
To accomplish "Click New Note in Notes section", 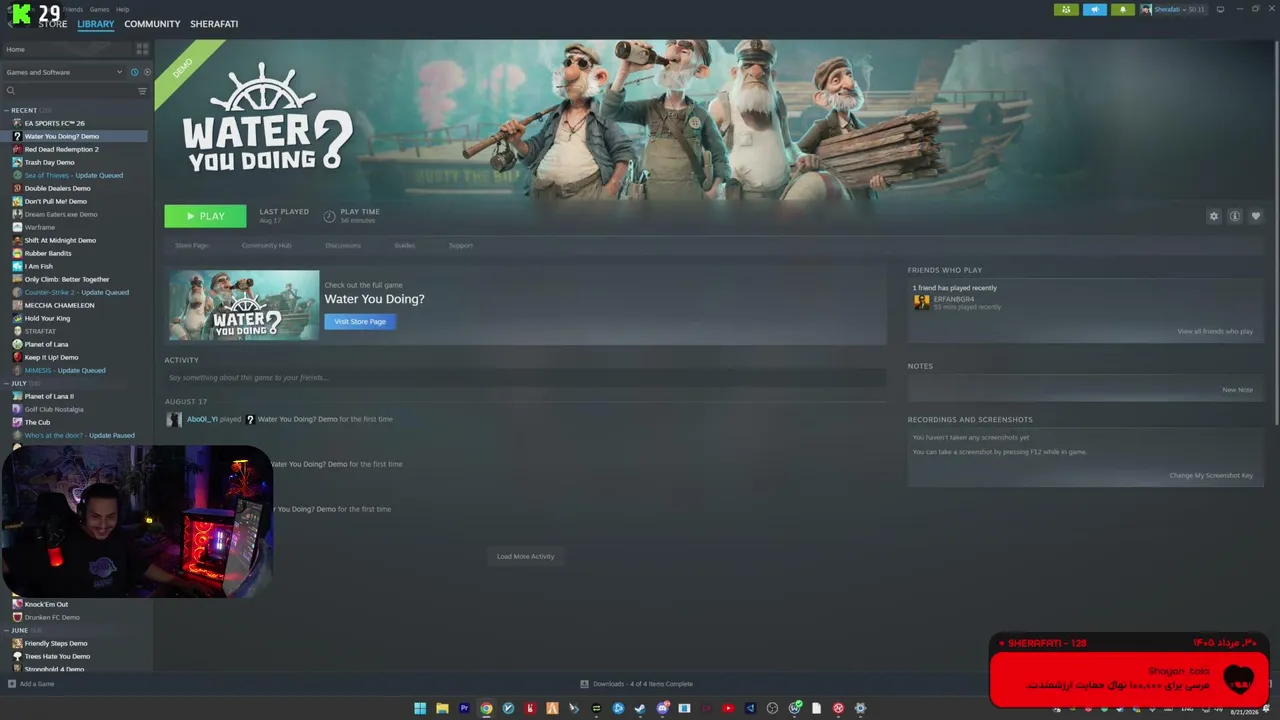I will click(1237, 390).
